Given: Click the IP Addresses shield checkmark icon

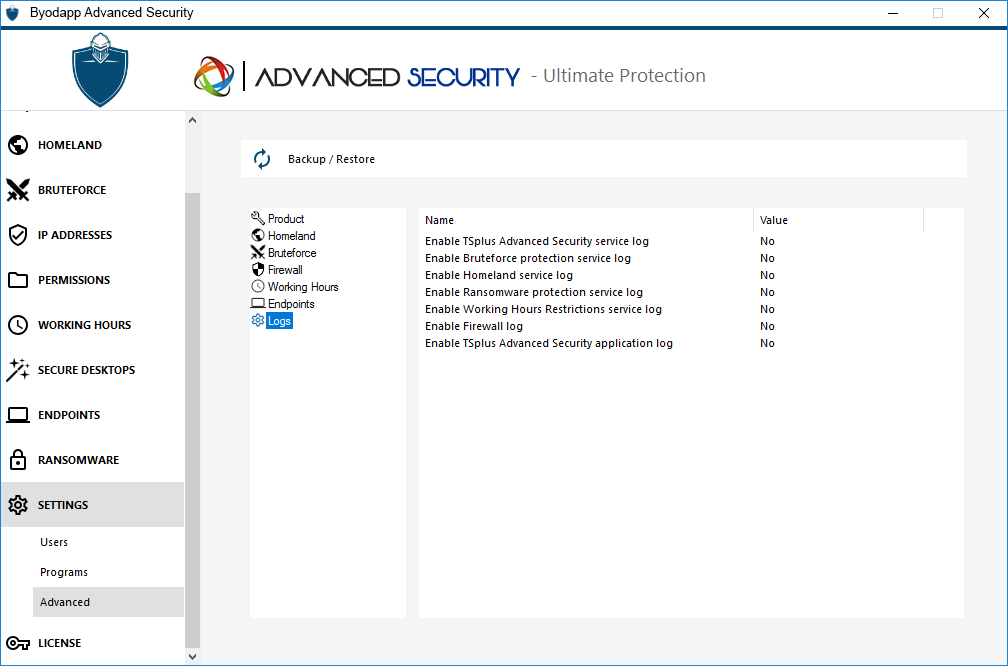Looking at the screenshot, I should click(18, 235).
